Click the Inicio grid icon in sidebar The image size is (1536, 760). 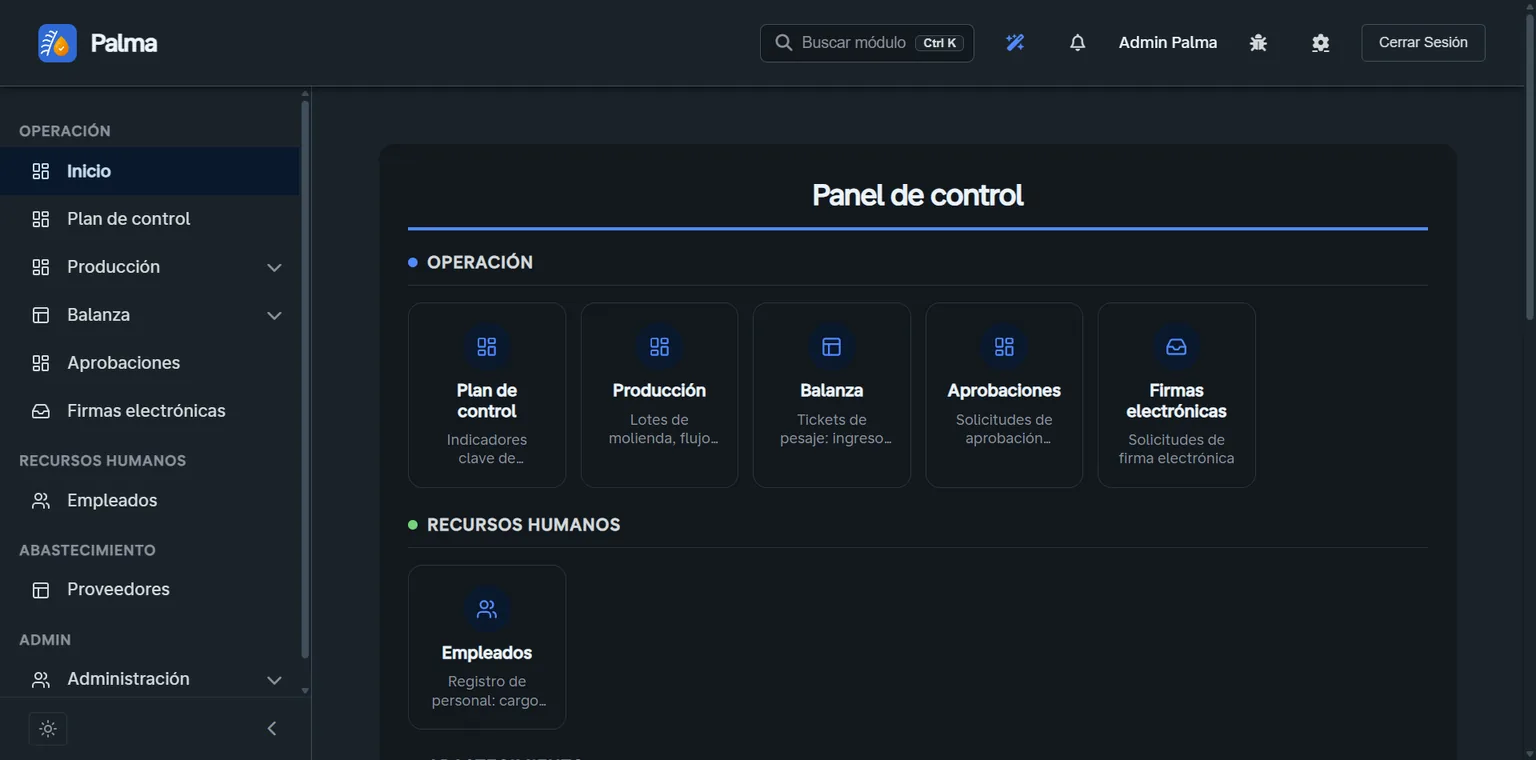pos(41,171)
